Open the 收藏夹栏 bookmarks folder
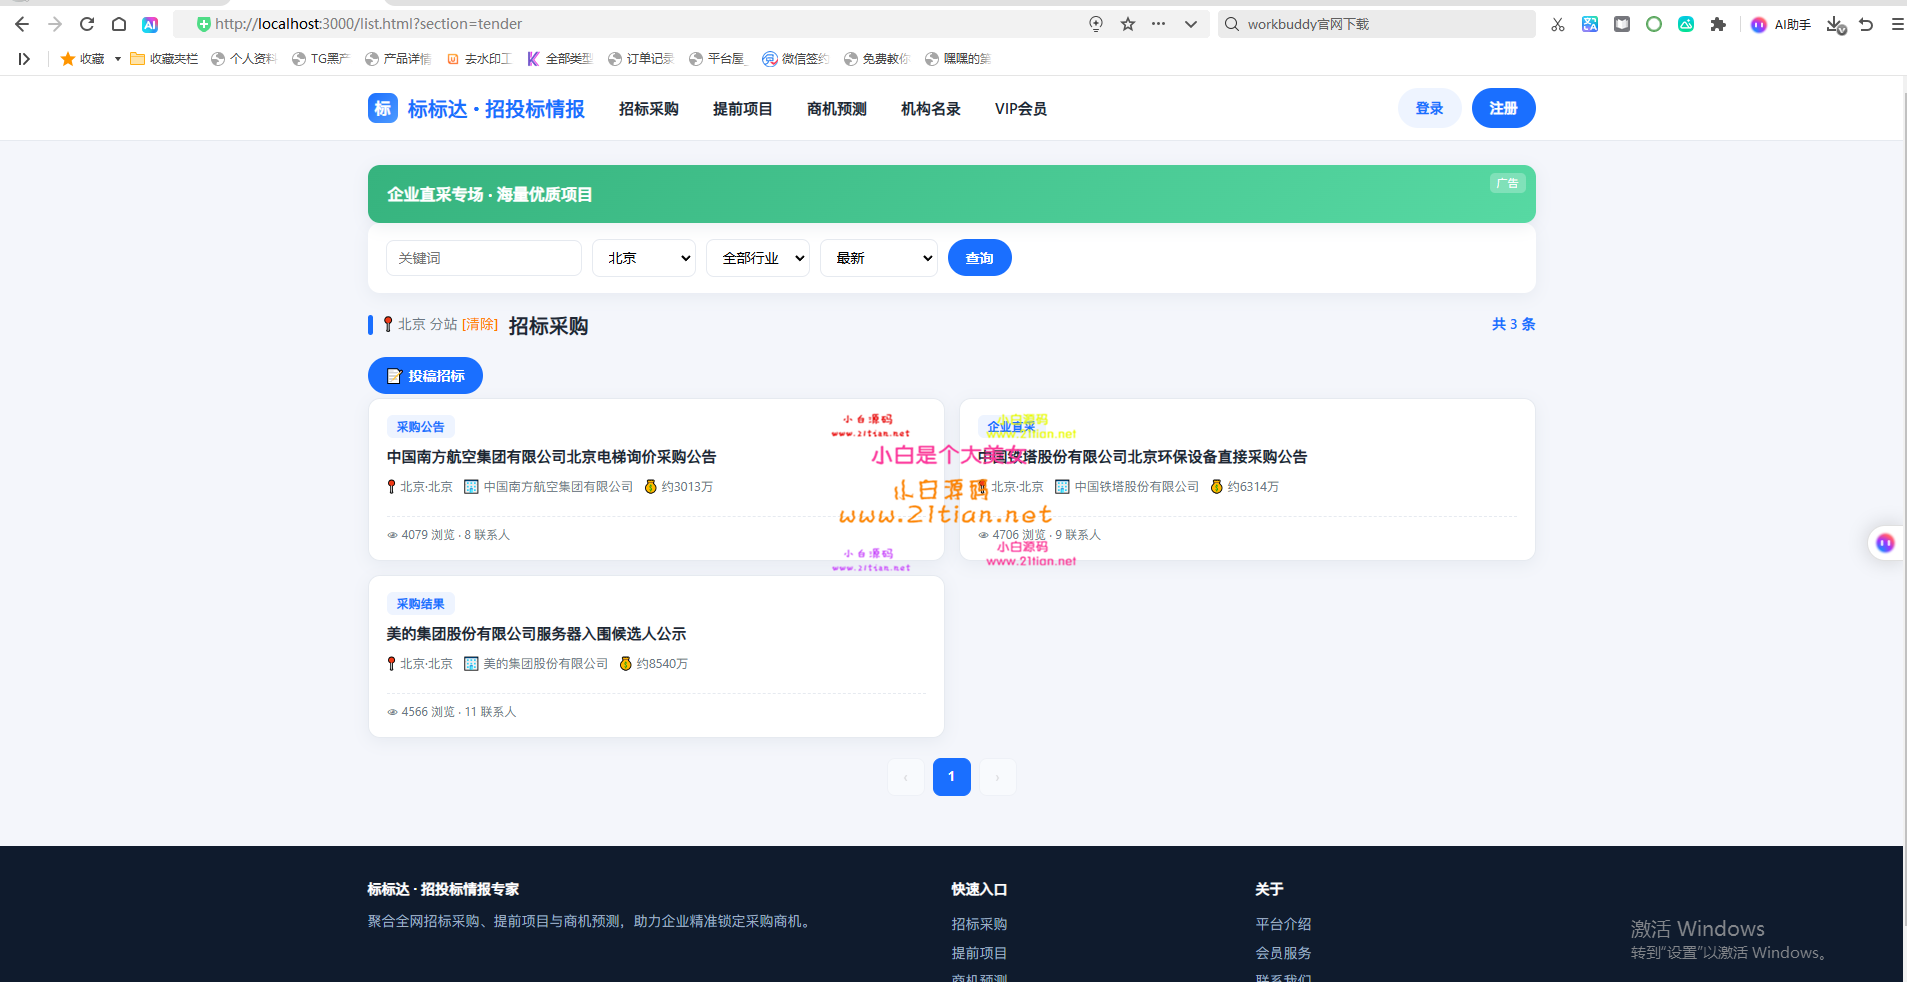The image size is (1907, 982). click(164, 59)
